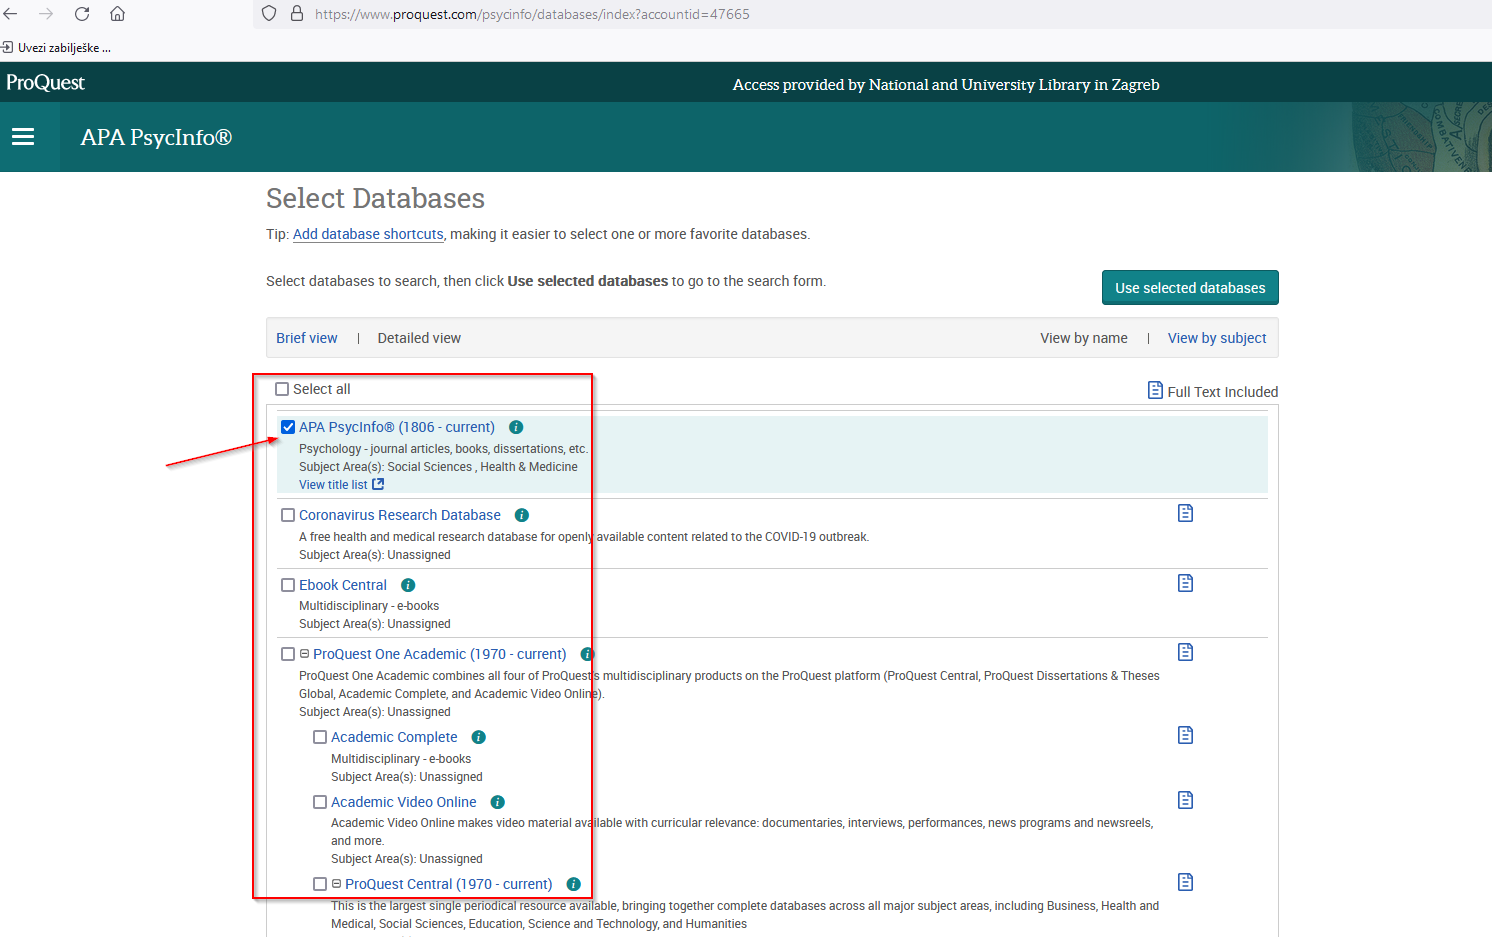
Task: Show info for ProQuest One Academic
Action: tap(587, 654)
